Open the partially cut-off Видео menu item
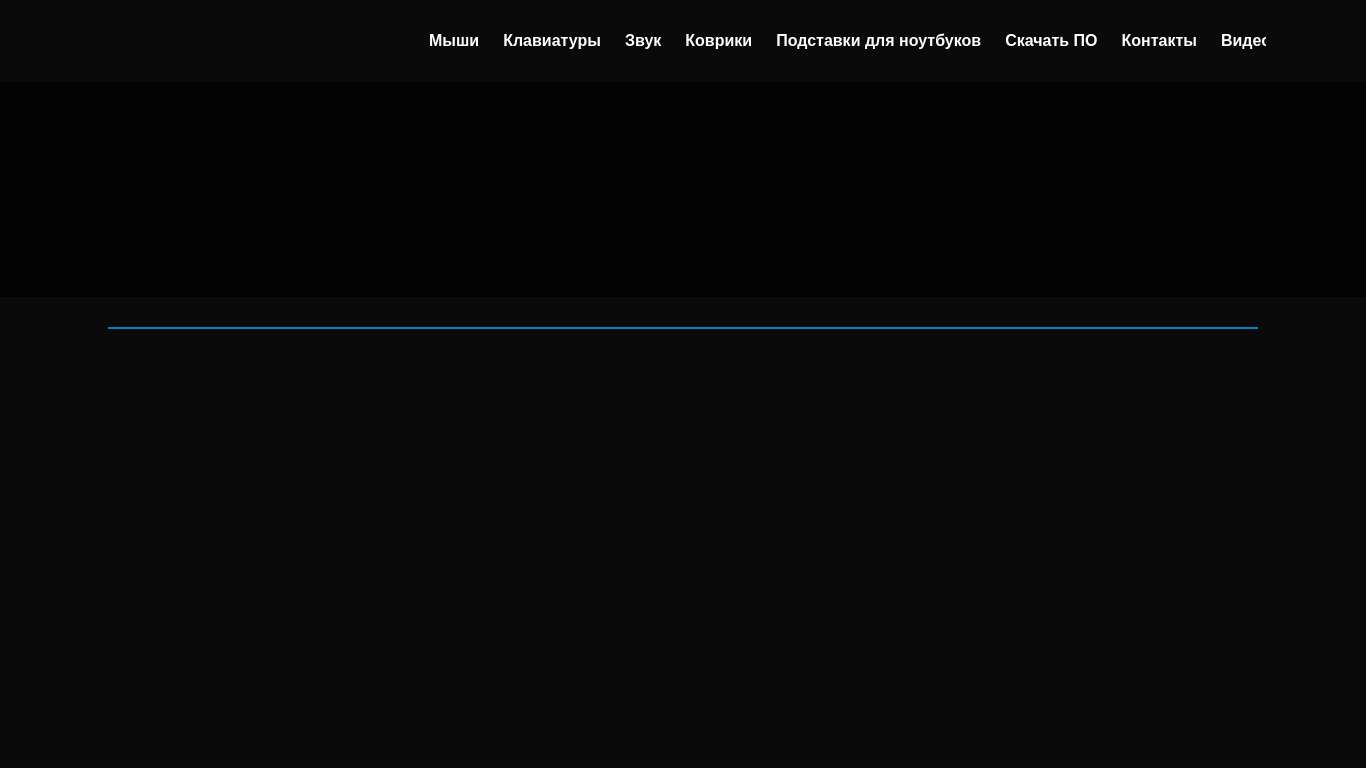This screenshot has width=1366, height=768. (1243, 41)
